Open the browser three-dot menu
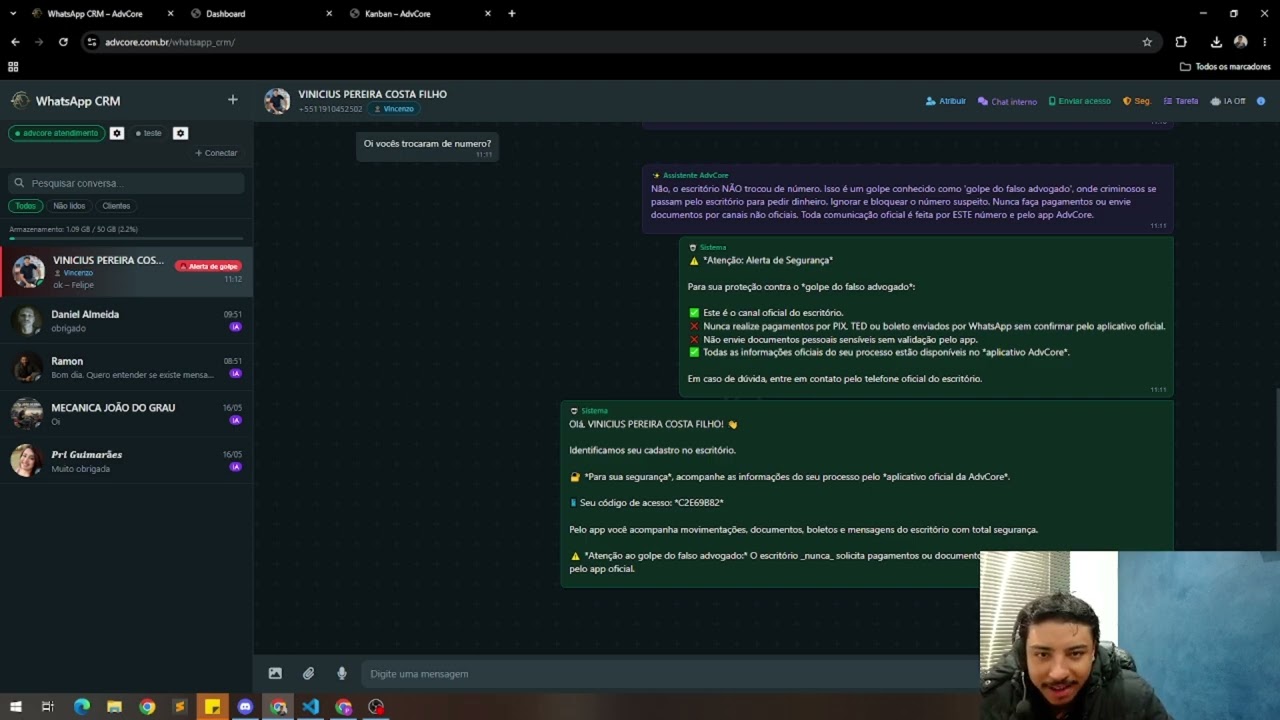 click(x=1265, y=42)
